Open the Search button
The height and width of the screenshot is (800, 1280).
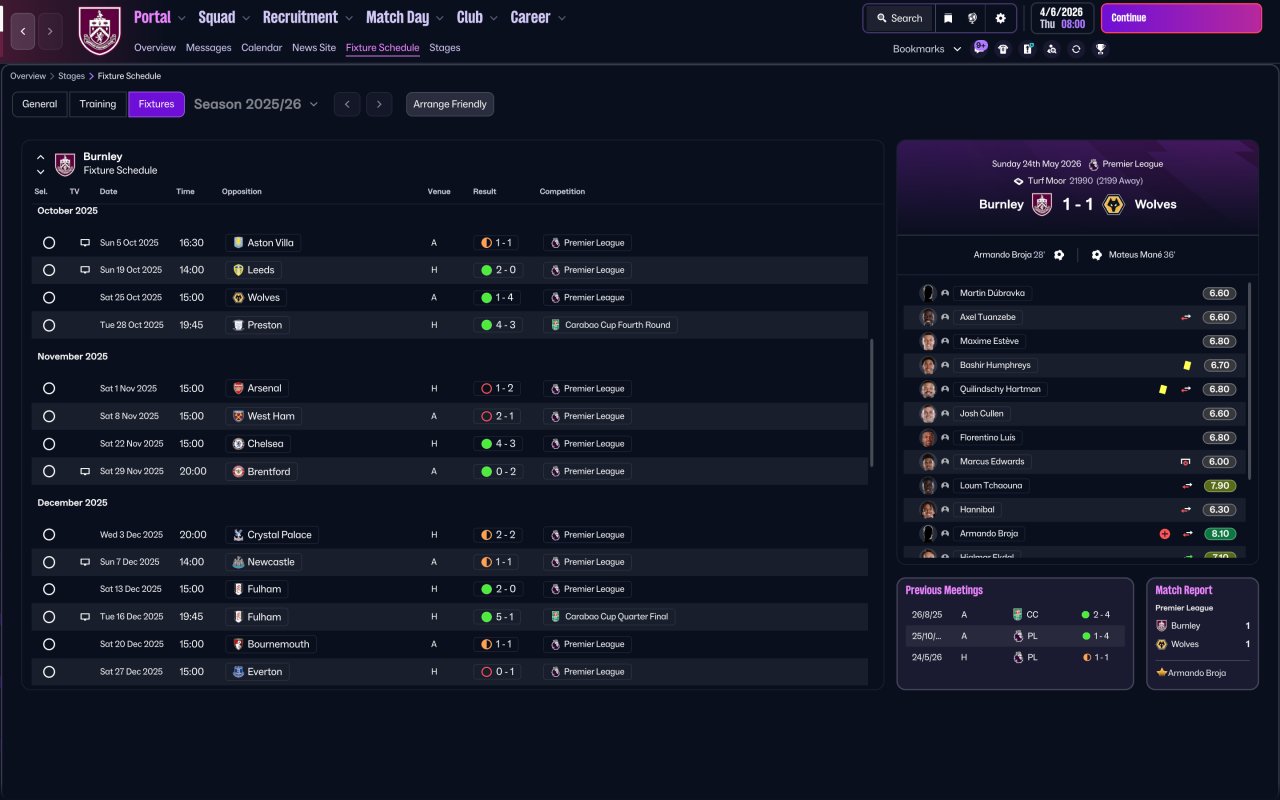click(898, 18)
